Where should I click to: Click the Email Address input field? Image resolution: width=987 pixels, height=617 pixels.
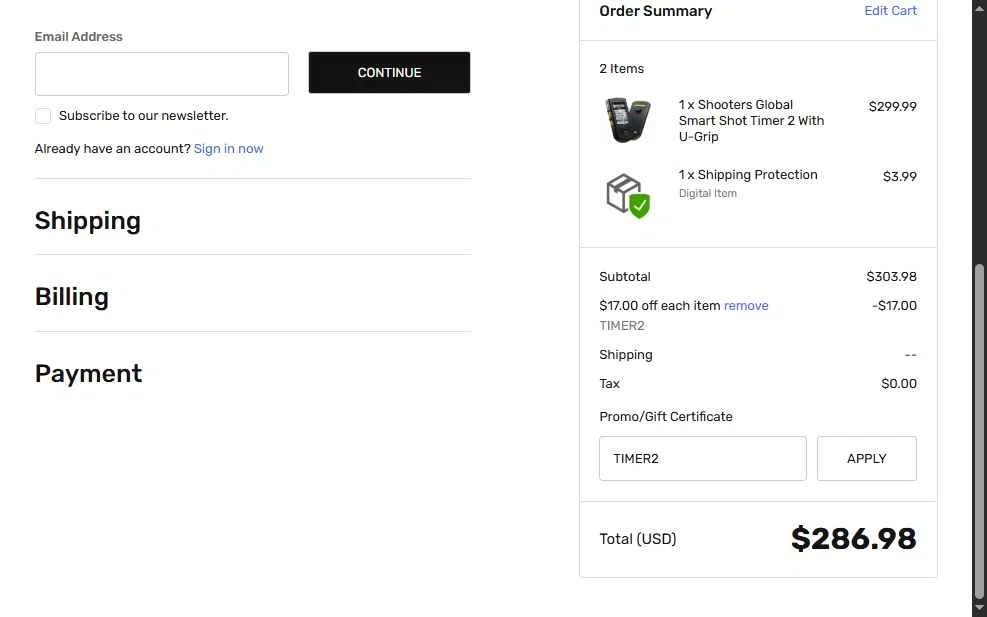tap(162, 74)
